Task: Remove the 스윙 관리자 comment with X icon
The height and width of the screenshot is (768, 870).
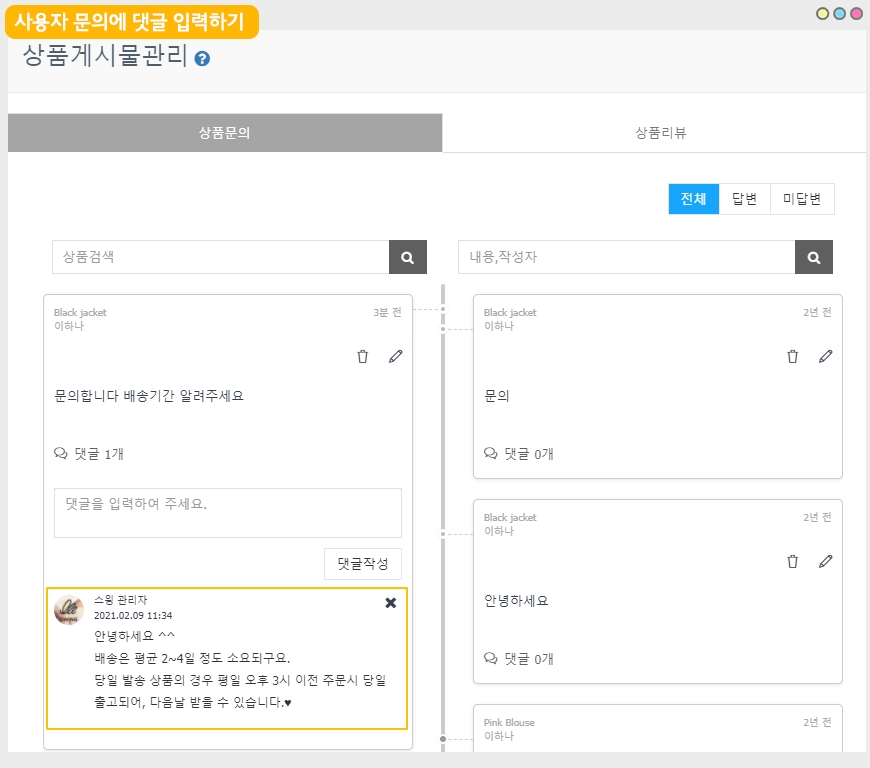Action: pos(391,603)
